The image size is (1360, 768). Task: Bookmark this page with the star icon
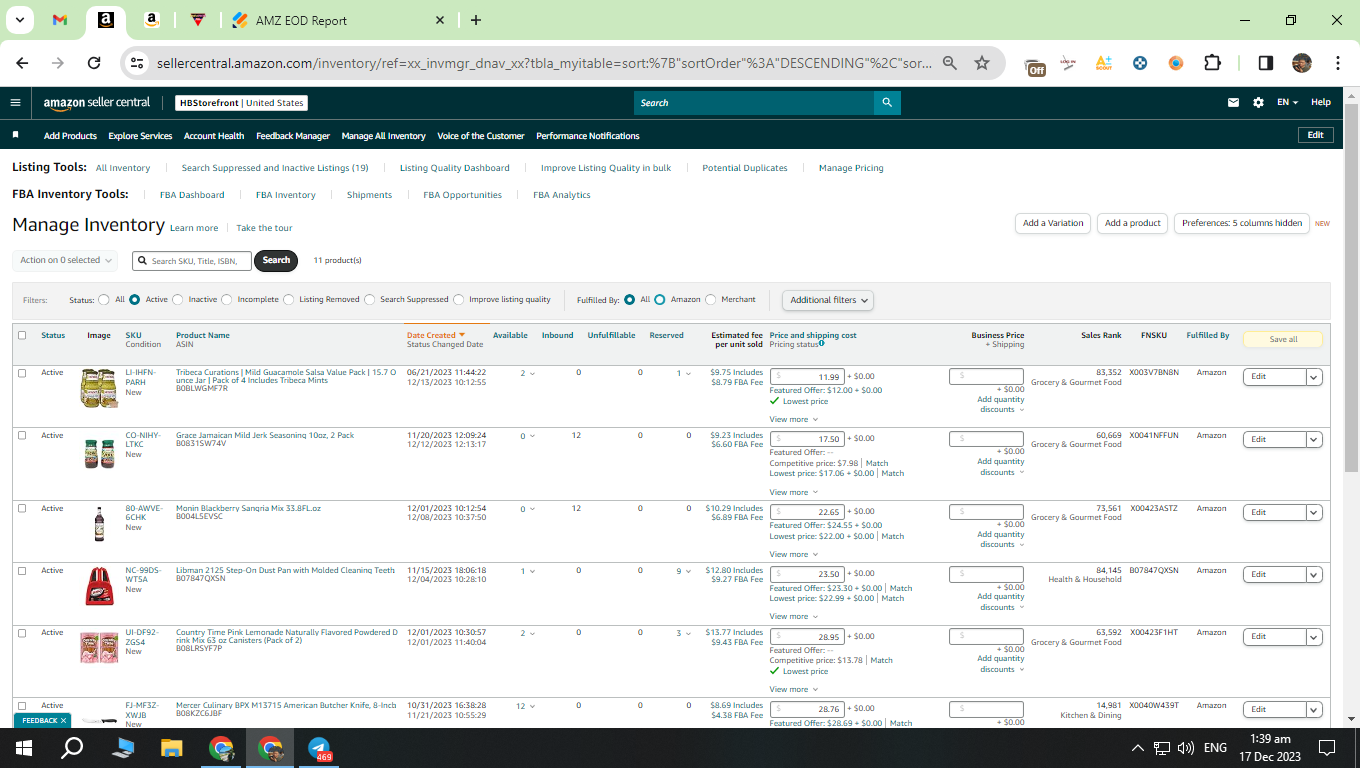pos(982,63)
